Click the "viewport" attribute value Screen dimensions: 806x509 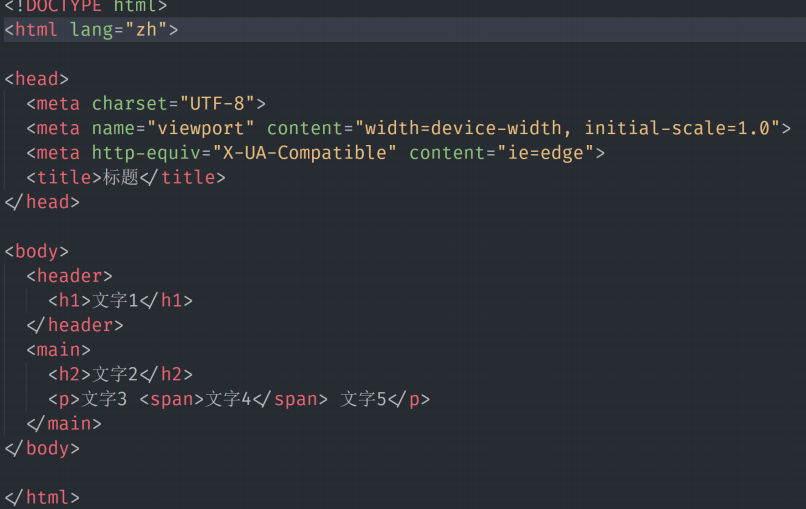[200, 129]
